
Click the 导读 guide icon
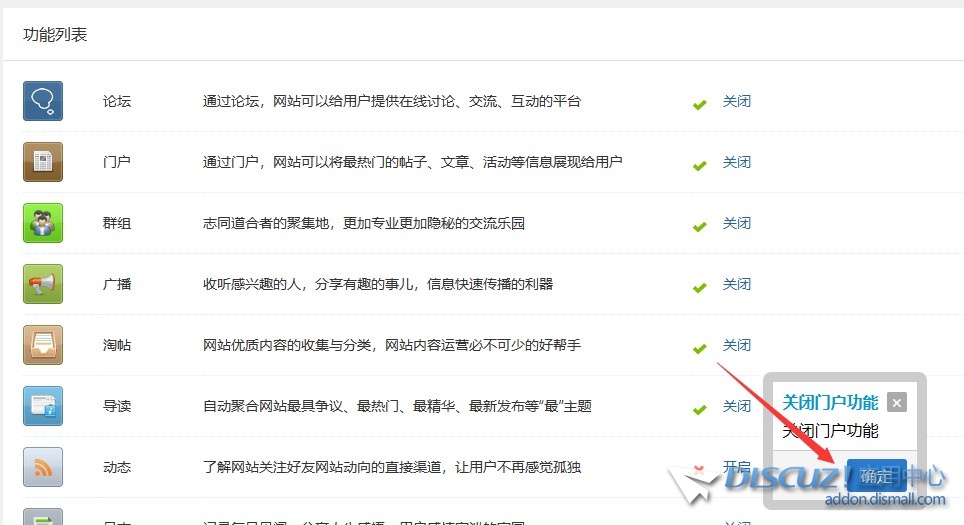coord(43,406)
